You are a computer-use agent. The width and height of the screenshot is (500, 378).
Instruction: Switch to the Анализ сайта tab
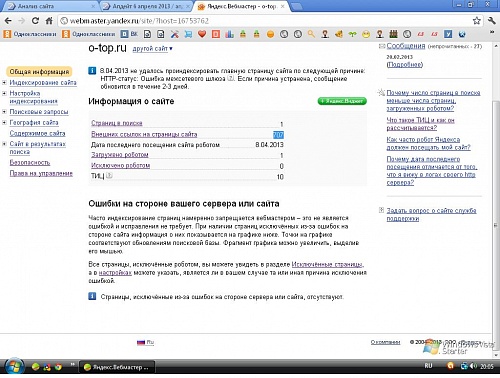pyautogui.click(x=51, y=6)
